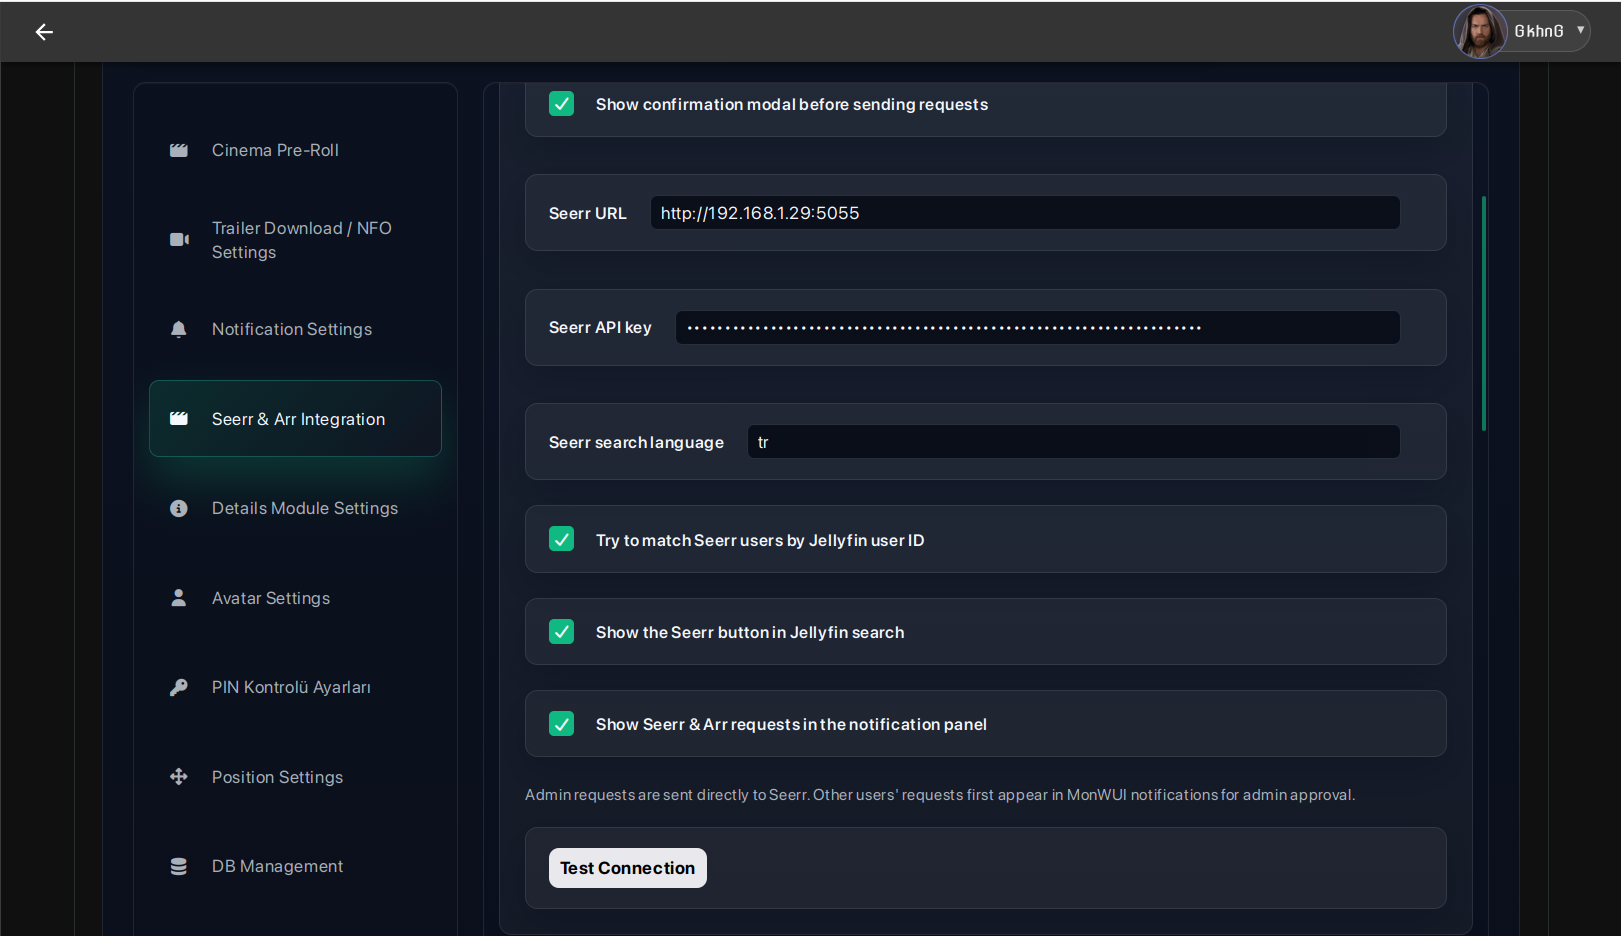The image size is (1621, 936).
Task: Open the GkhnG user avatar
Action: [x=1480, y=31]
